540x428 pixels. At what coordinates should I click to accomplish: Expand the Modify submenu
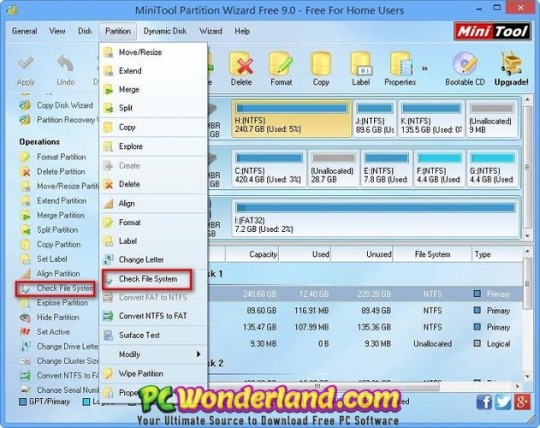click(x=153, y=354)
